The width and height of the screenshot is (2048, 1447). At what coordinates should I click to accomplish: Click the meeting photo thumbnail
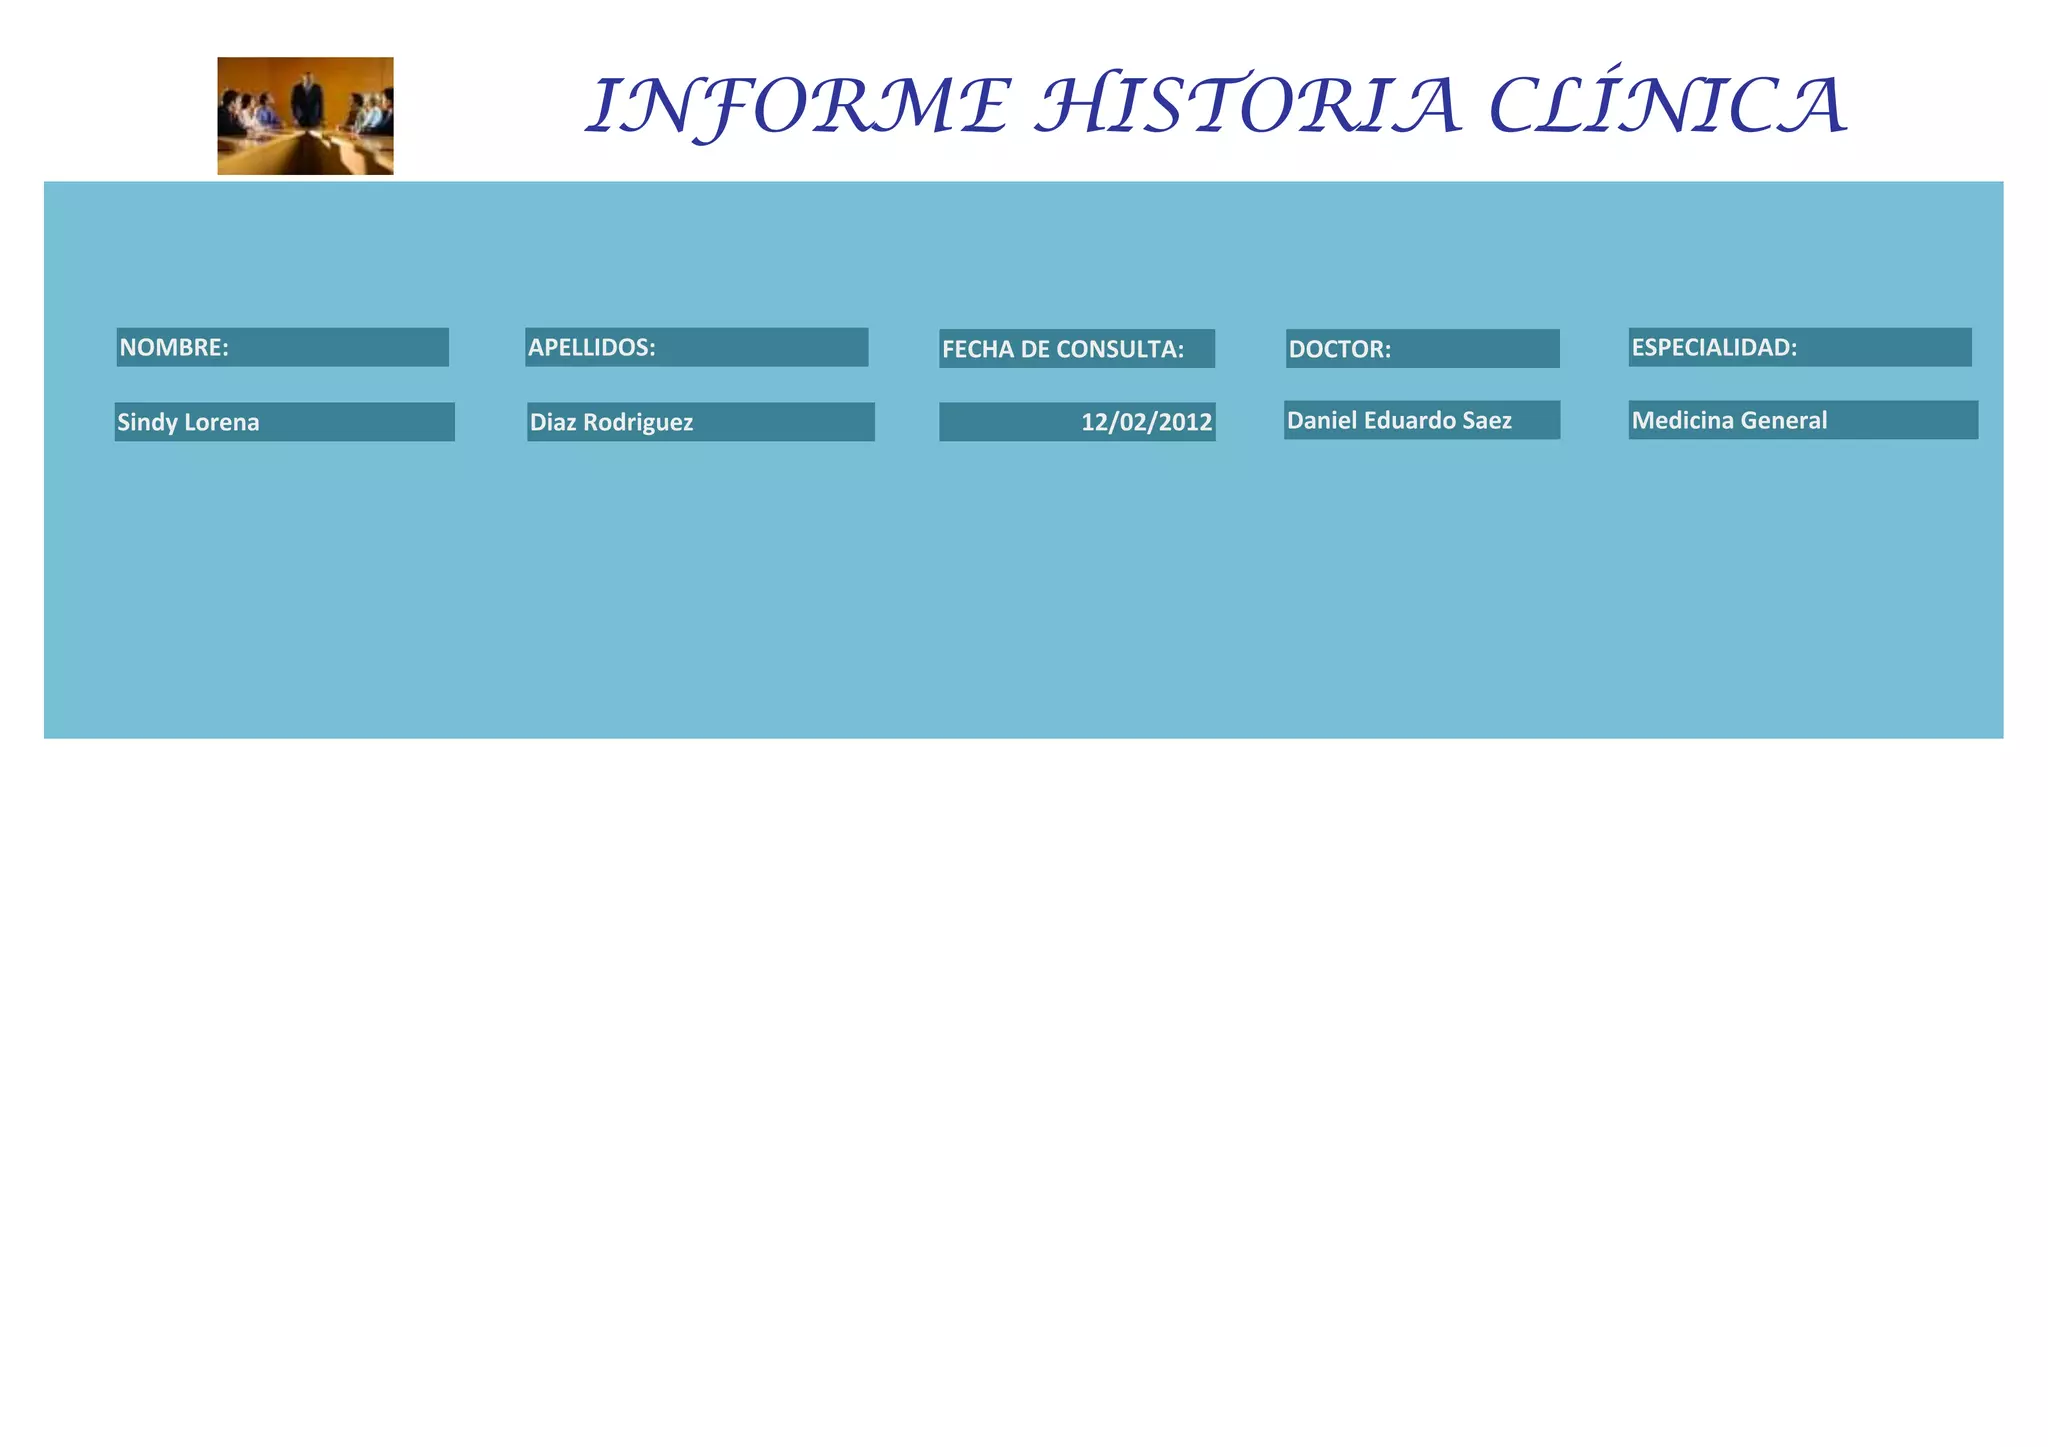[305, 116]
